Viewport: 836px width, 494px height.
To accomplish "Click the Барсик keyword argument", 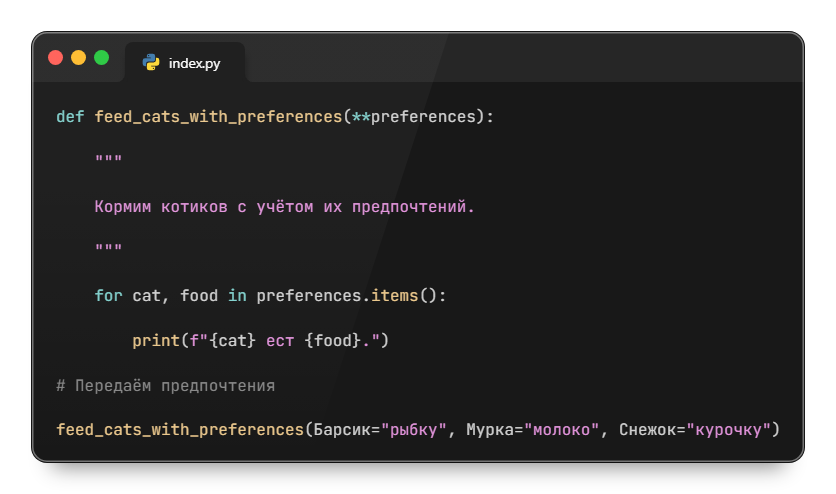I will click(341, 430).
